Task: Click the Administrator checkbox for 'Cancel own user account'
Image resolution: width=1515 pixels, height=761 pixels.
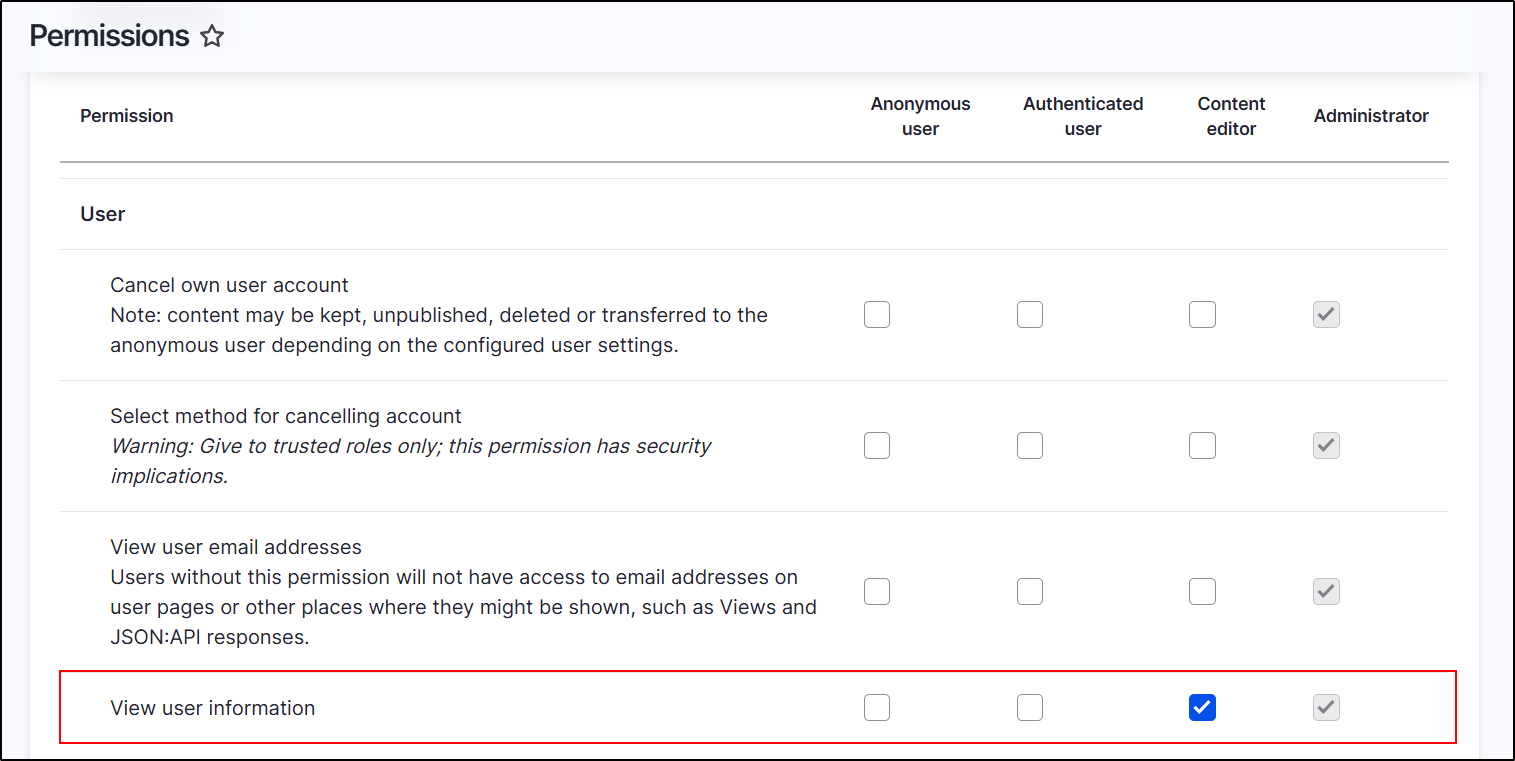Action: tap(1326, 314)
